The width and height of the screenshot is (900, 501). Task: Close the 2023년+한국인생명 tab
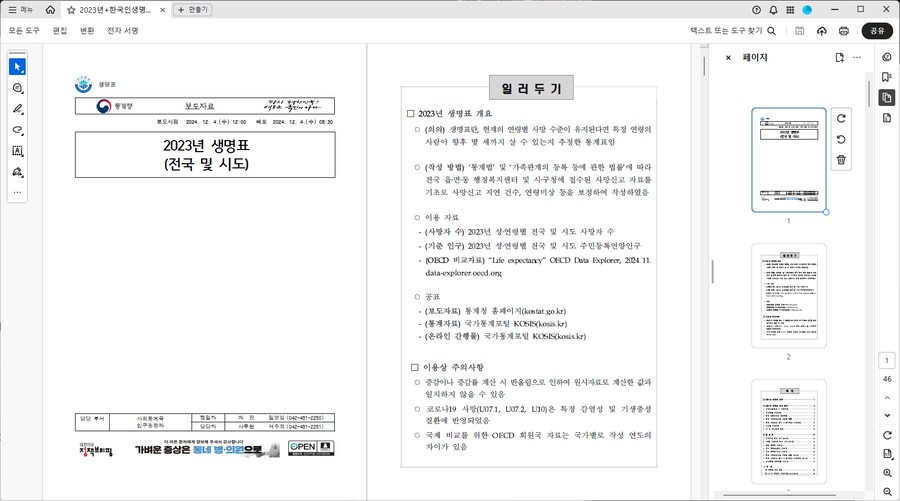click(x=163, y=10)
